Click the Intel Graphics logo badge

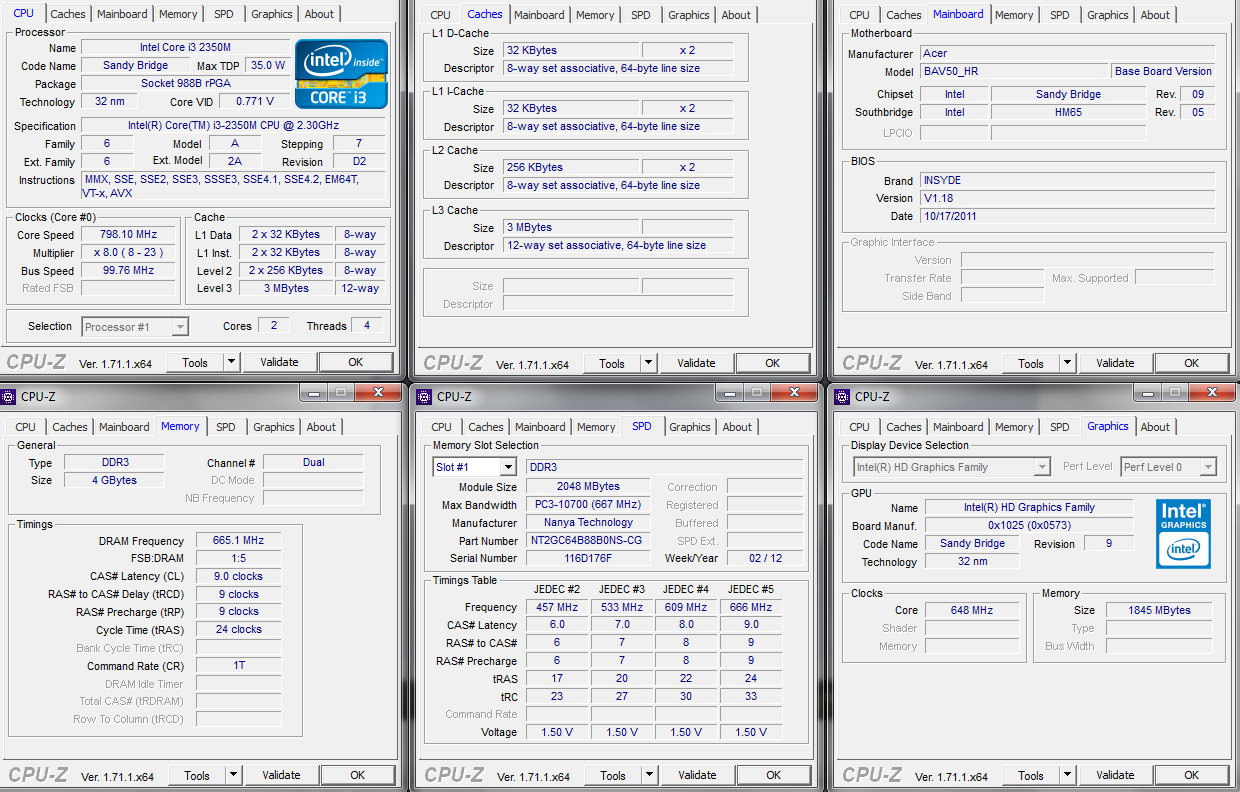click(x=1183, y=534)
